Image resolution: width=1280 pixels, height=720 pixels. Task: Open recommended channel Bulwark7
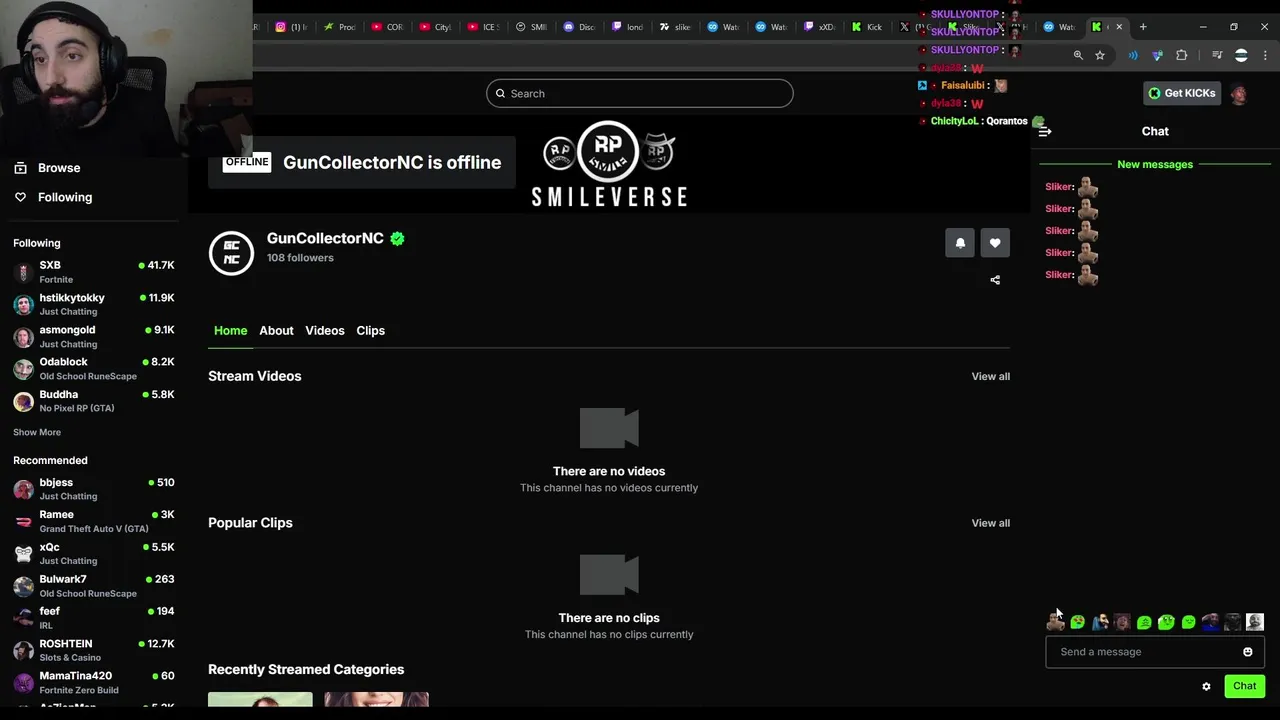tap(94, 585)
